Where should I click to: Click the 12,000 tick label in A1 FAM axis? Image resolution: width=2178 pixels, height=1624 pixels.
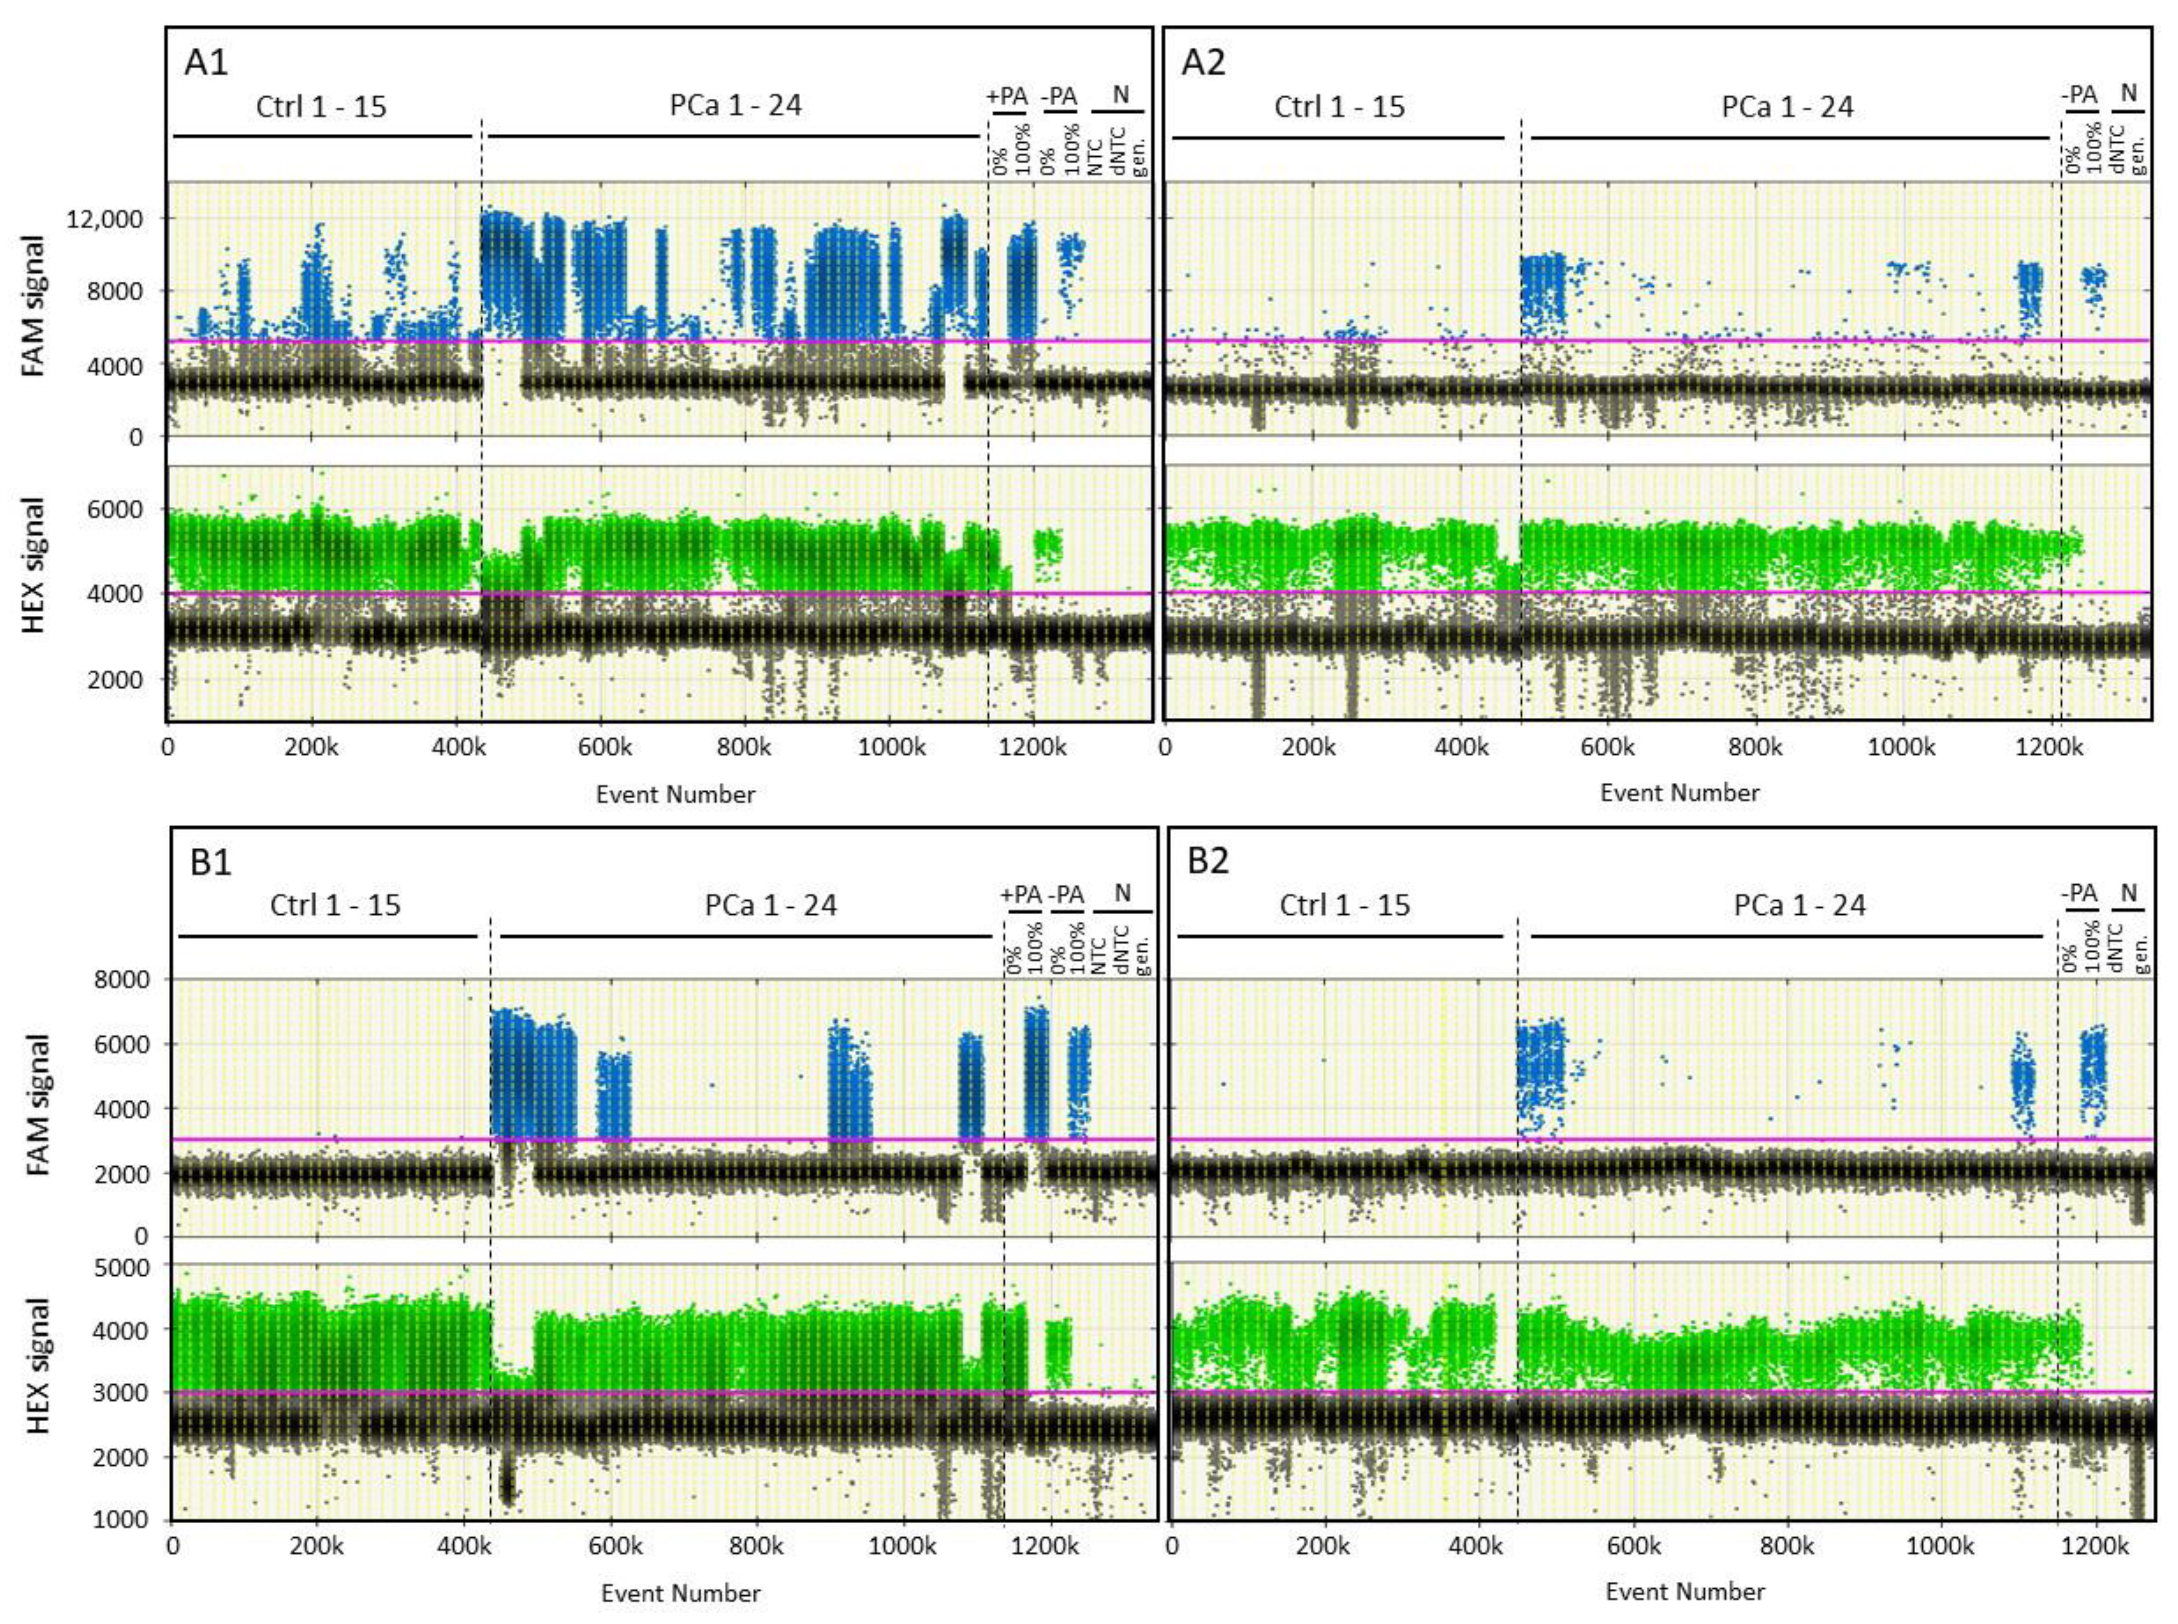tap(105, 219)
